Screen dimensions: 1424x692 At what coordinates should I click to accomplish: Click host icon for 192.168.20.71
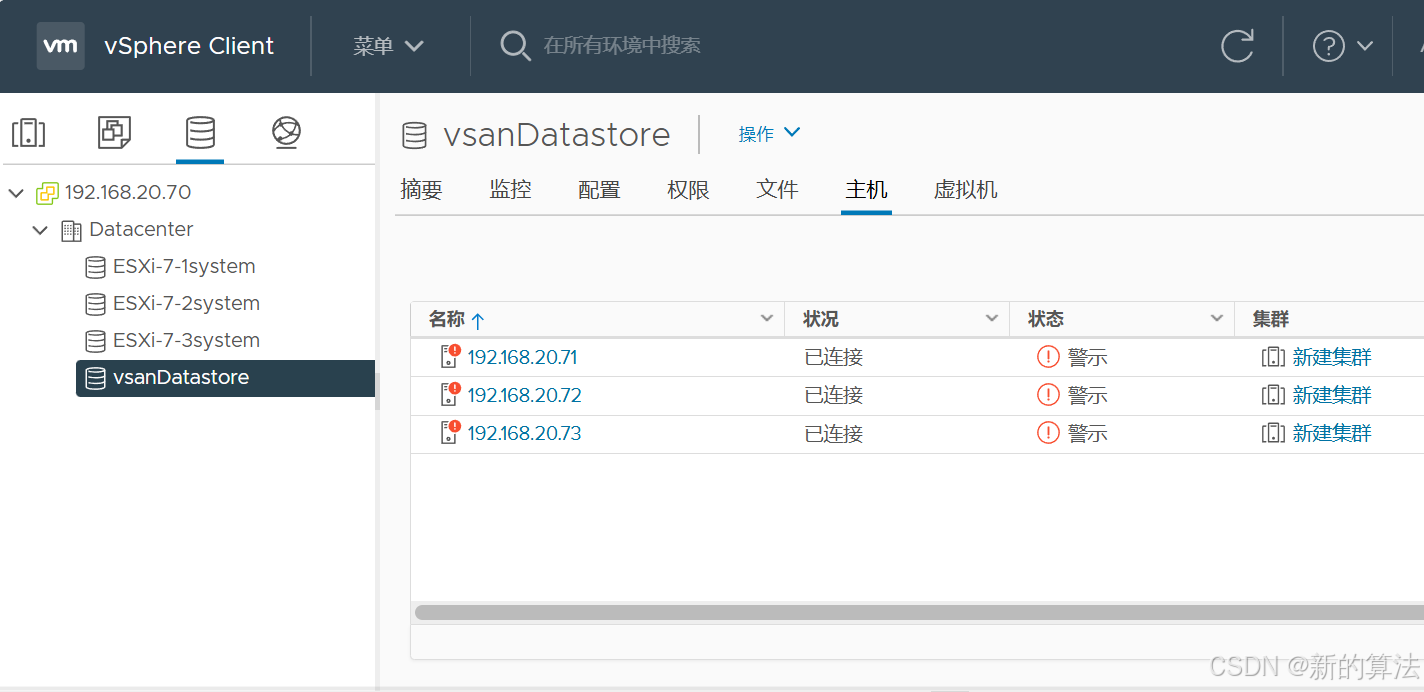(x=450, y=357)
